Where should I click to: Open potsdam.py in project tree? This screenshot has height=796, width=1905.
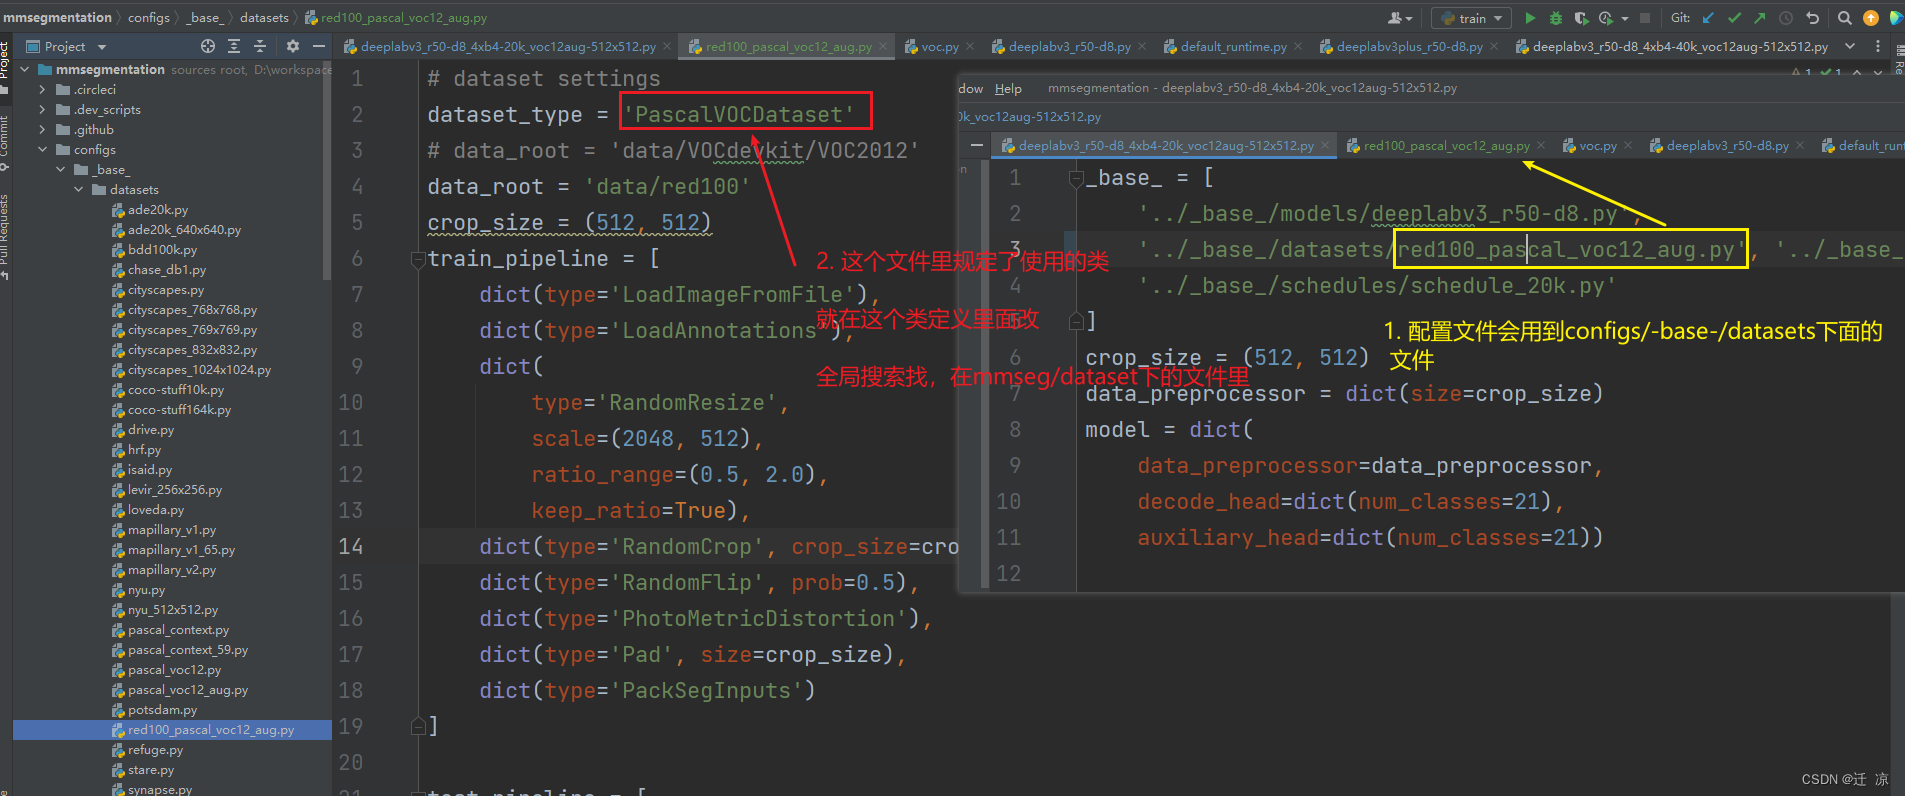[162, 709]
